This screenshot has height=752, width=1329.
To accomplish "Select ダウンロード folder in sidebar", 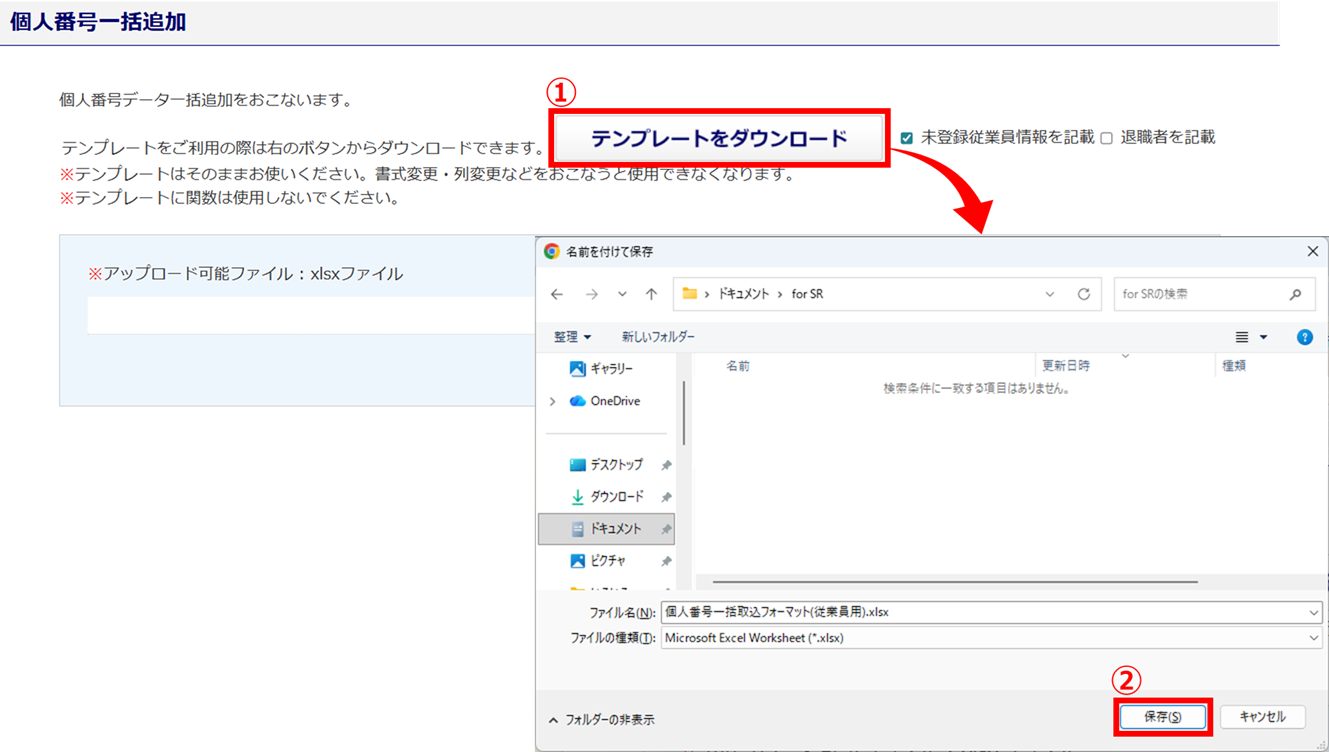I will coord(616,497).
